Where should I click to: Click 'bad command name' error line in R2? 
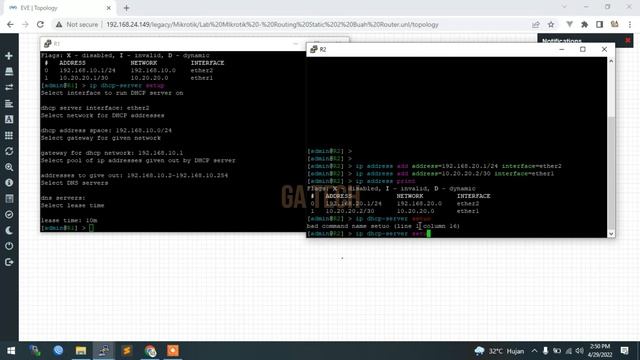[383, 226]
